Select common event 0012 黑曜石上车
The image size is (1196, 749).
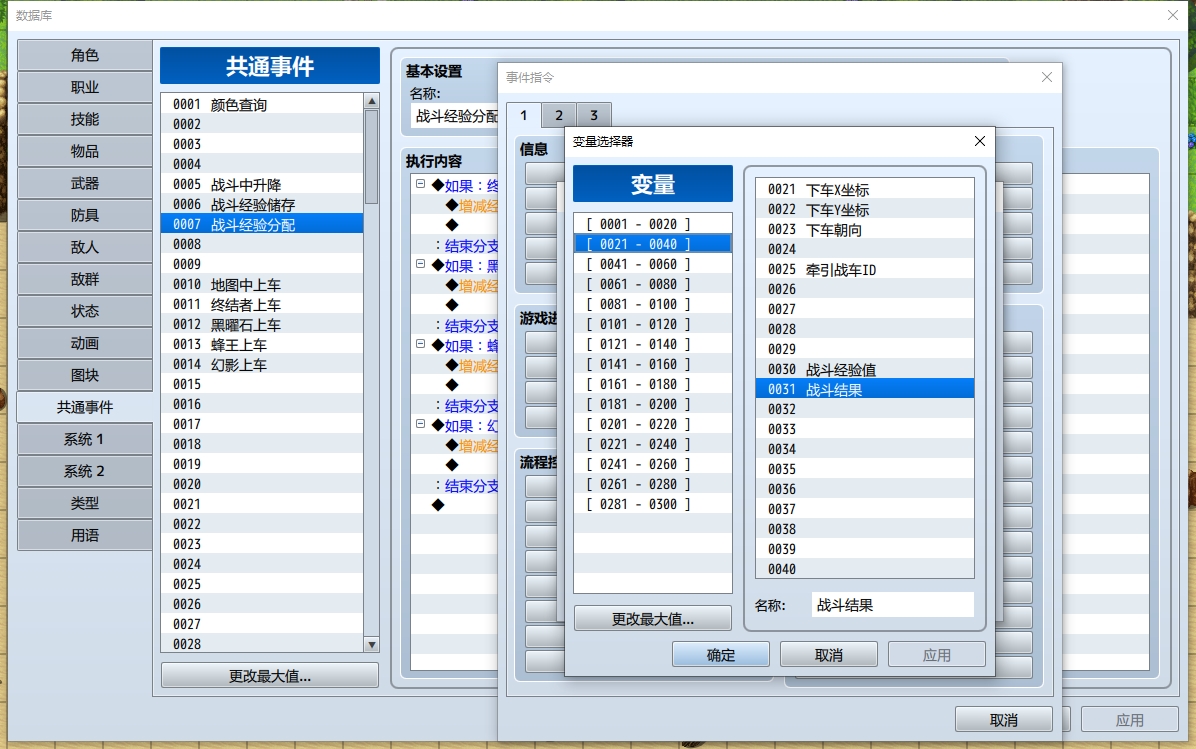click(x=262, y=324)
